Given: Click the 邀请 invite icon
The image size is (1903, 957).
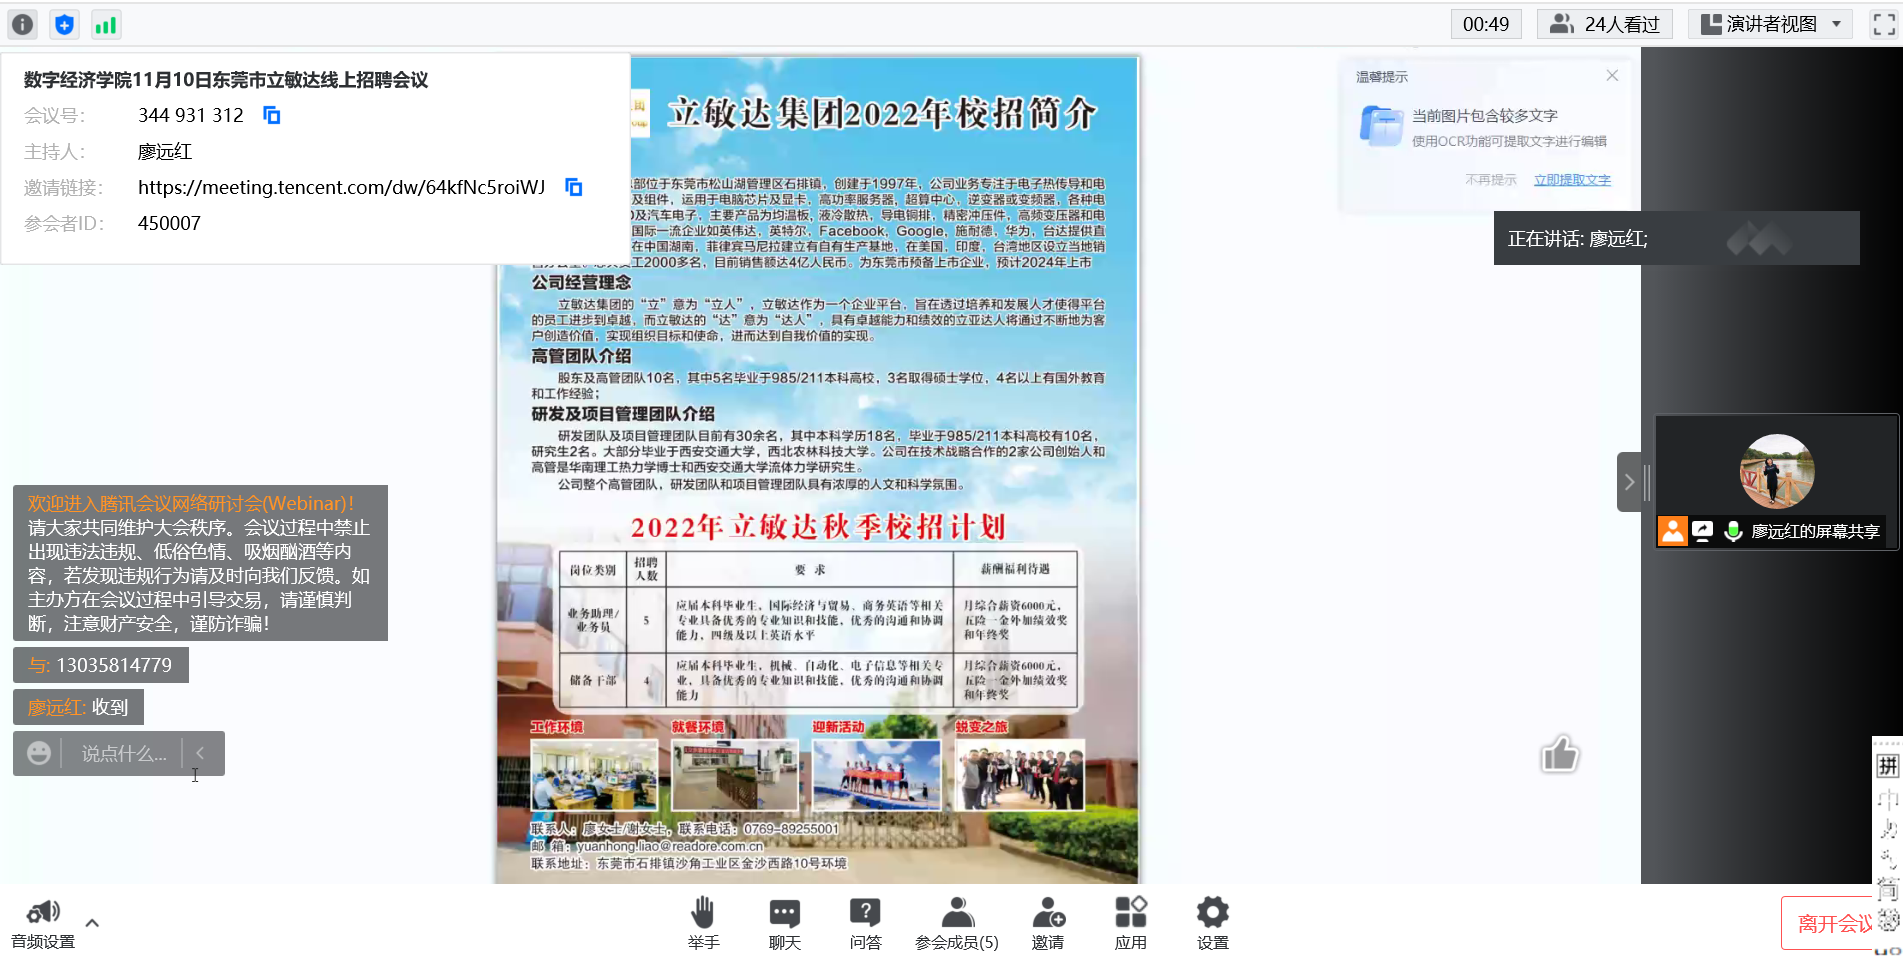Looking at the screenshot, I should 1048,923.
